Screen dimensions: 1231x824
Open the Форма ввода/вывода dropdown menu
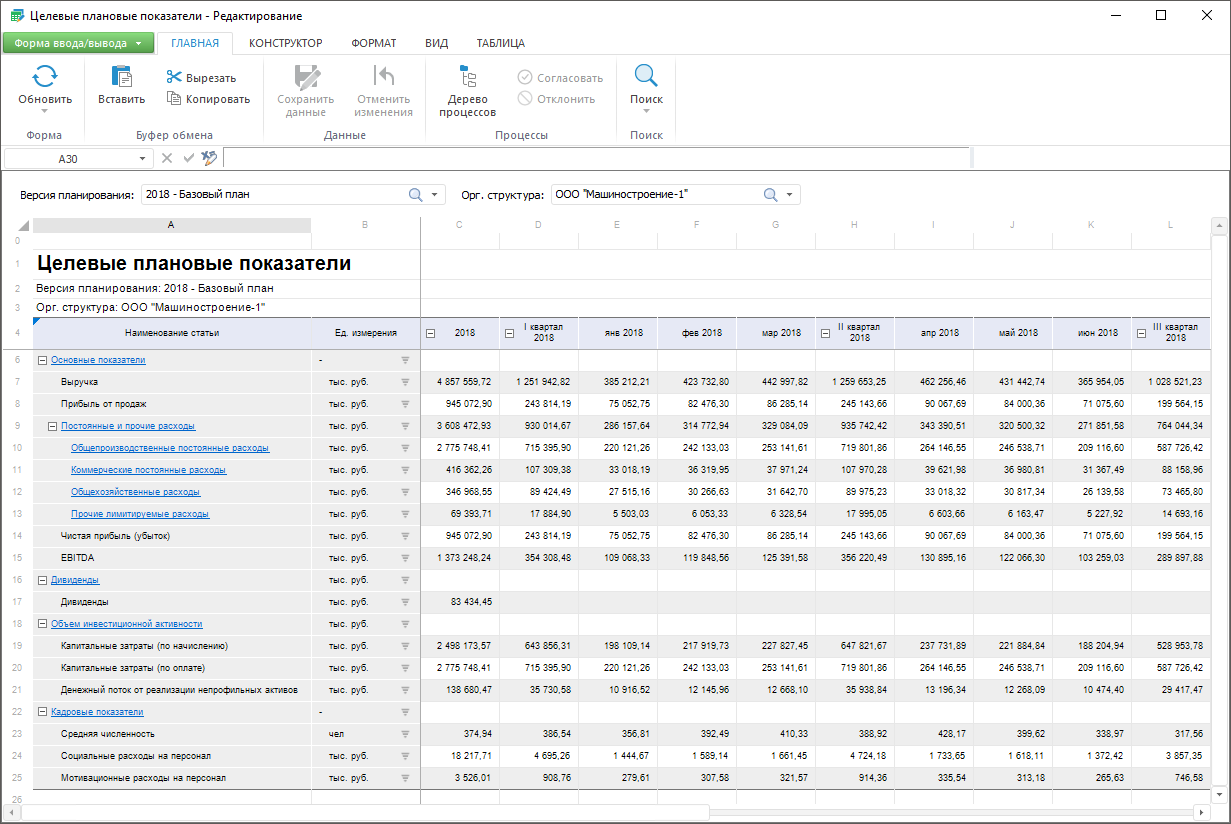click(78, 43)
